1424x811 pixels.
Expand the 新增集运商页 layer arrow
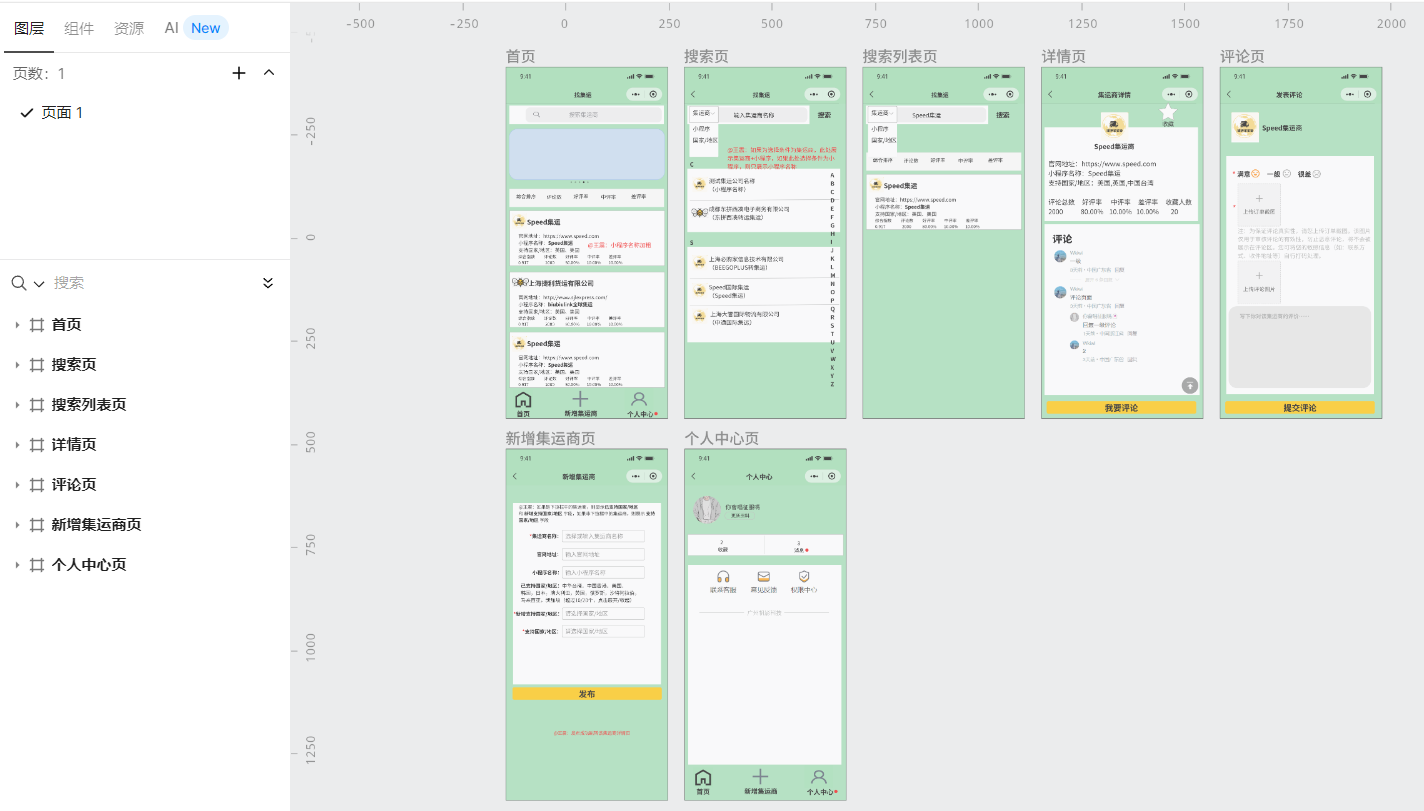point(17,525)
